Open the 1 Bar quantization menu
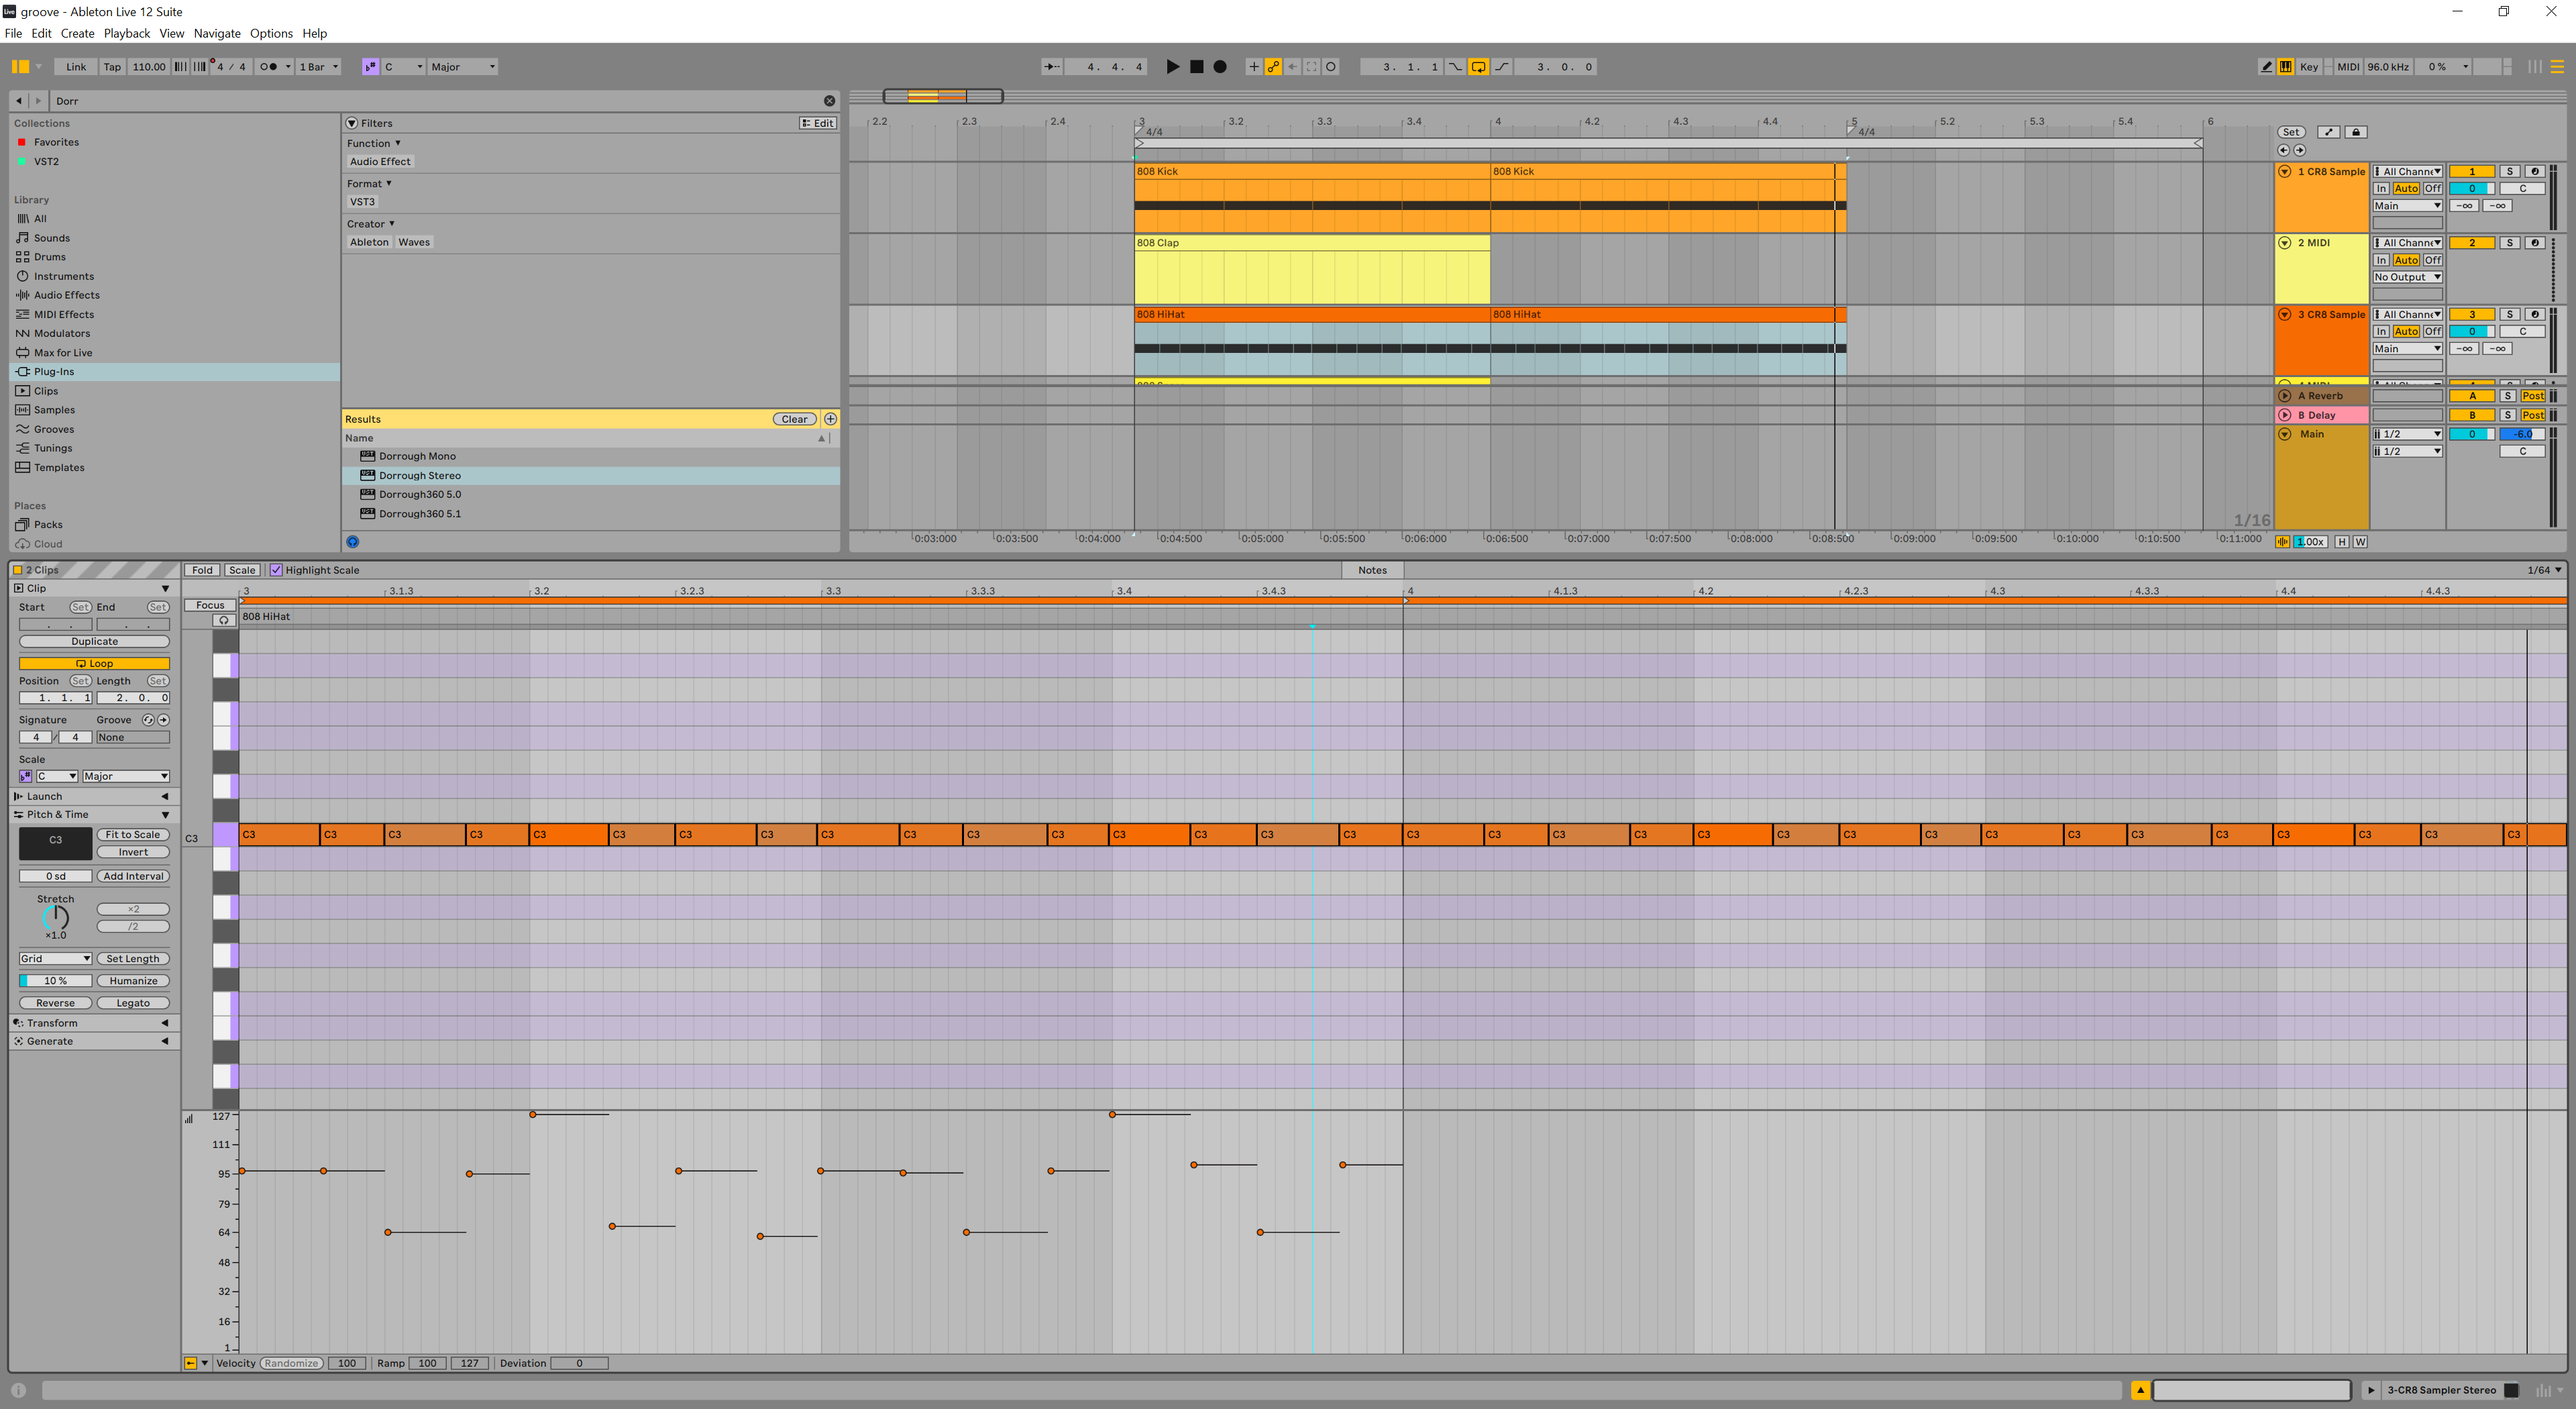The height and width of the screenshot is (1409, 2576). 319,67
